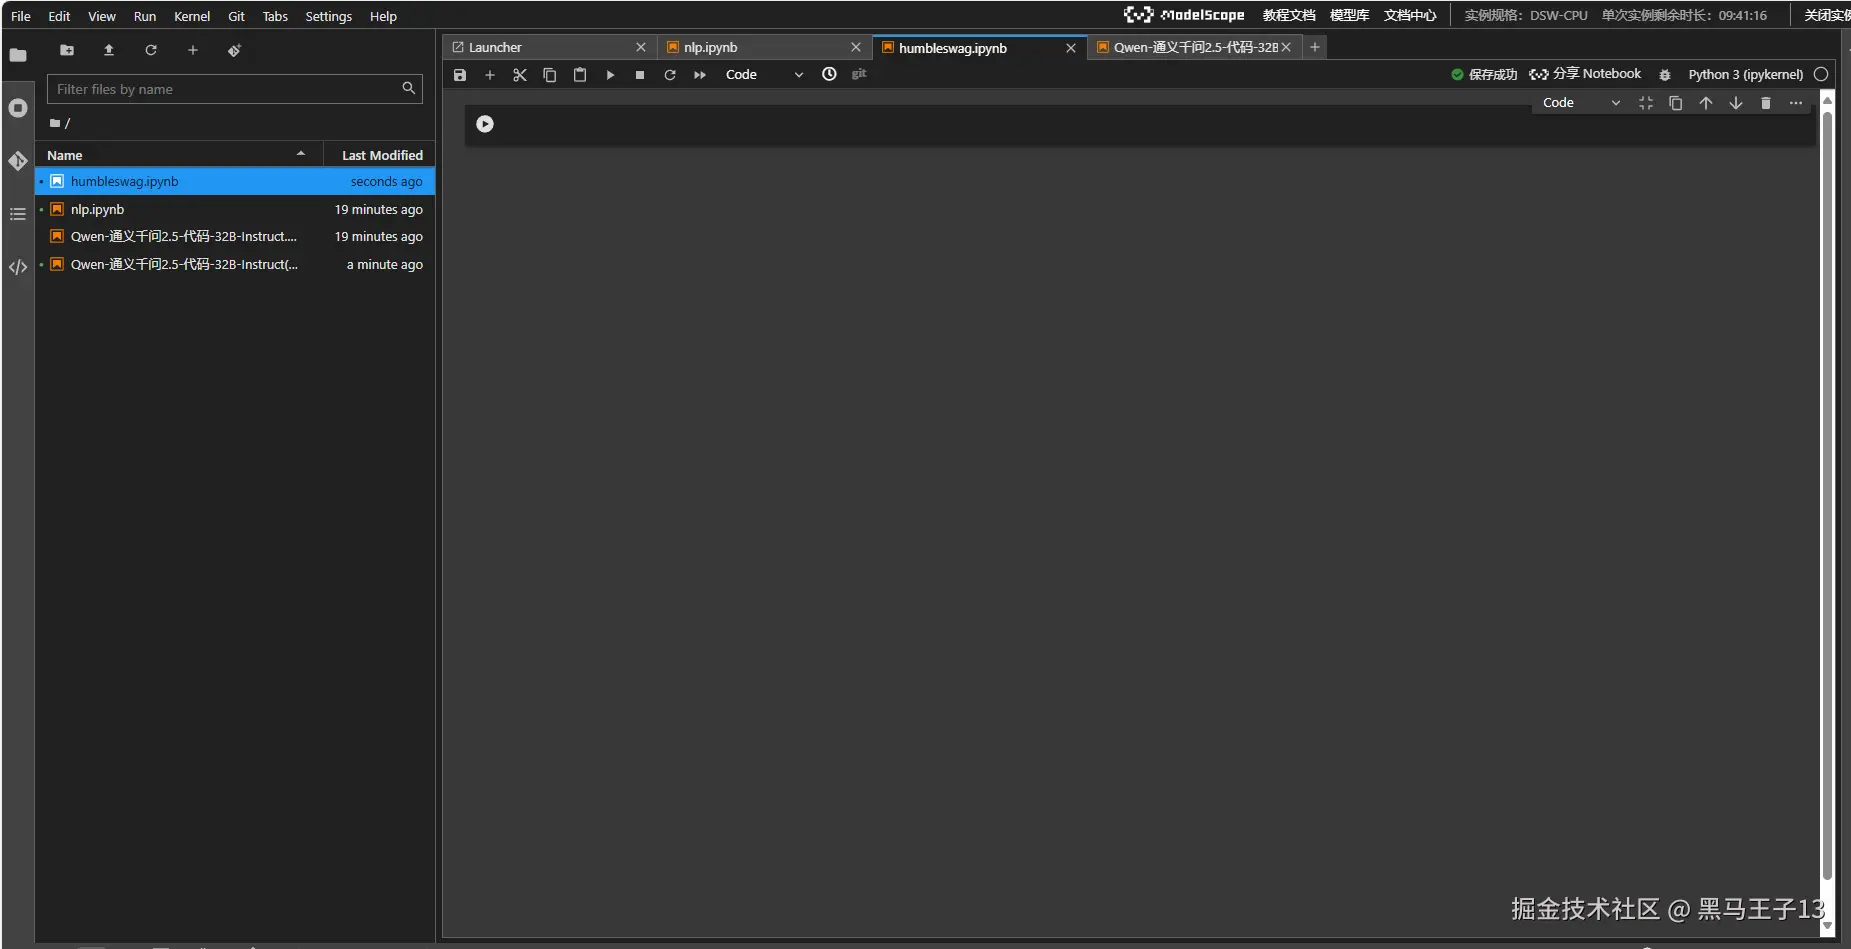This screenshot has height=949, width=1851.
Task: Open the Tabs menu
Action: (x=275, y=16)
